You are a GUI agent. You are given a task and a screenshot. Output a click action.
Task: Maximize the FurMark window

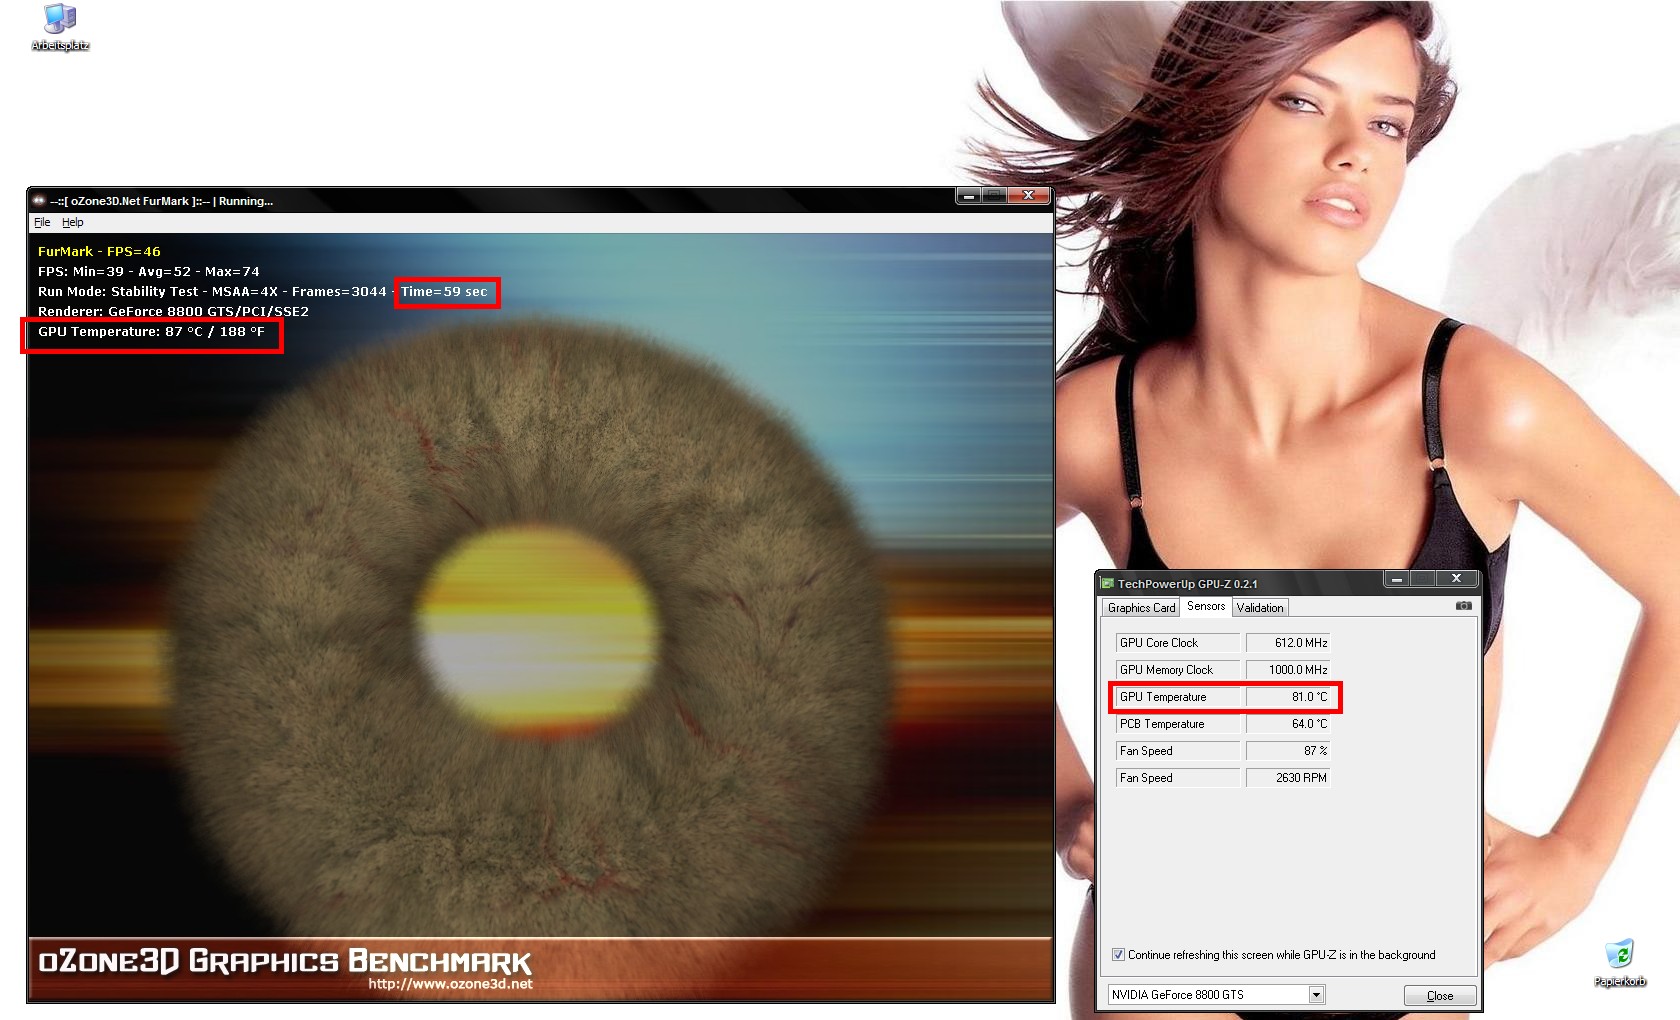(x=995, y=196)
